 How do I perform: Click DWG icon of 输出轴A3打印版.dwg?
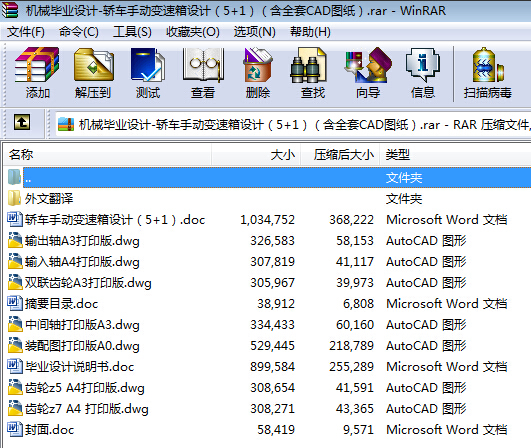coord(15,240)
